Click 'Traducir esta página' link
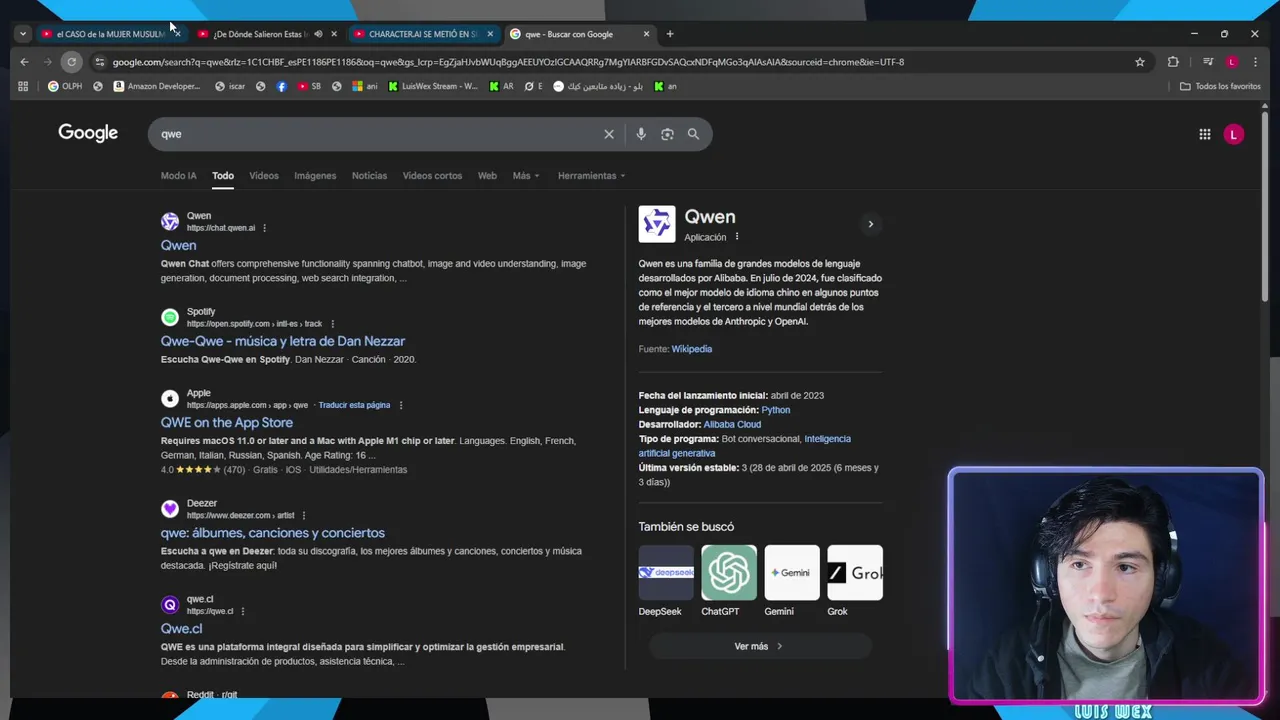 tap(354, 405)
